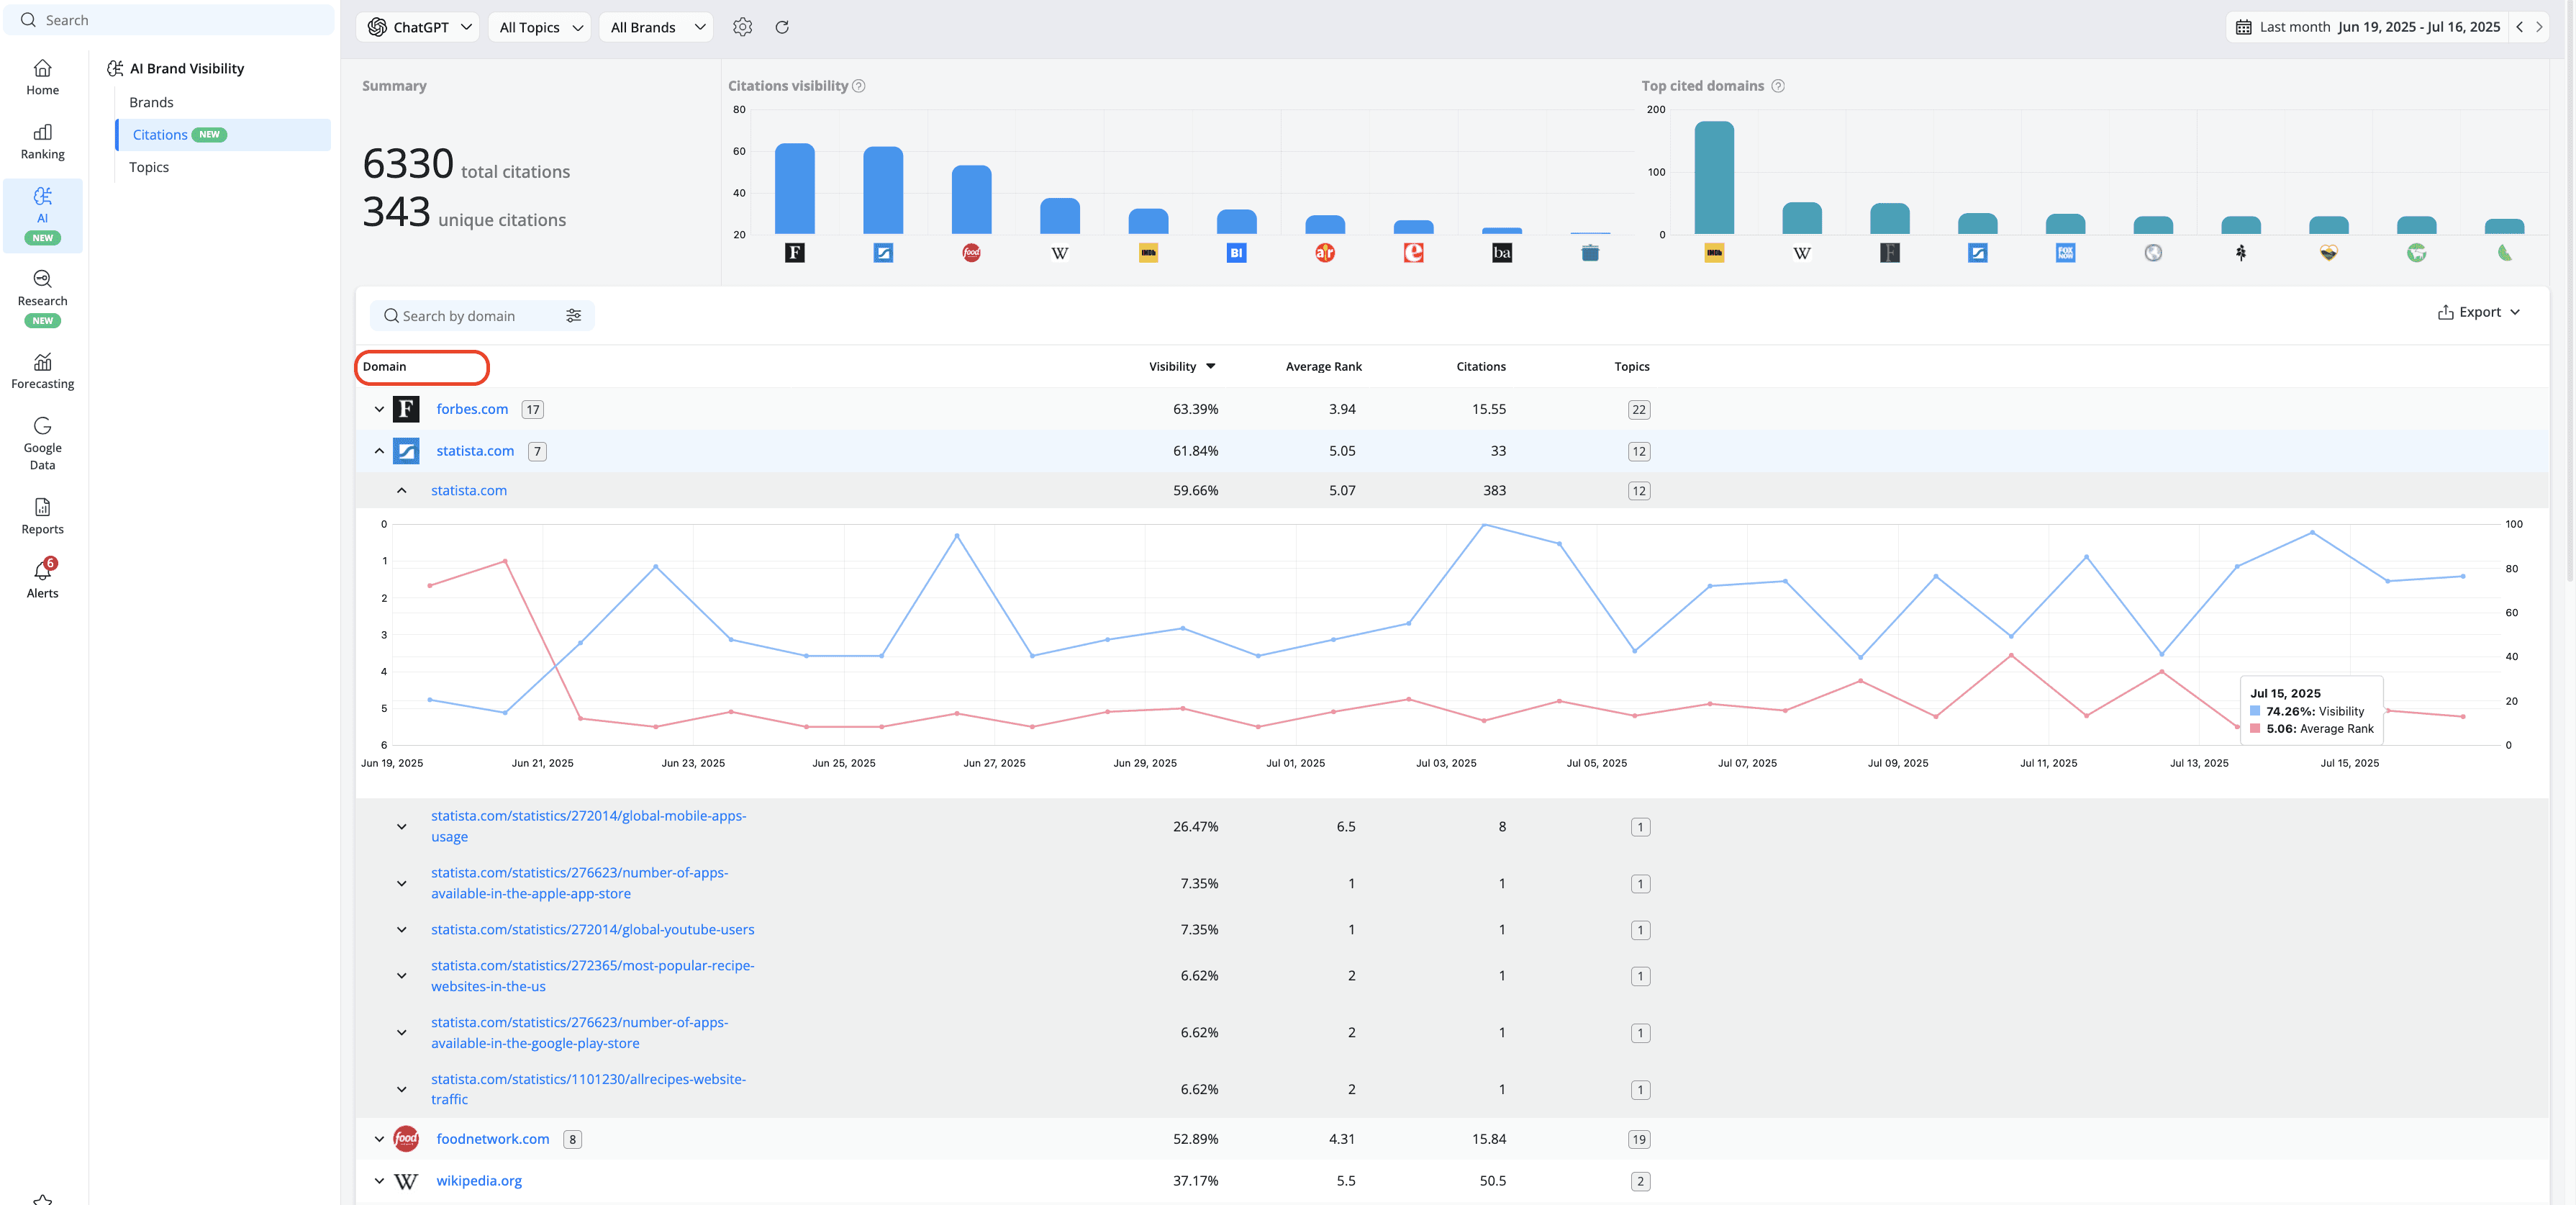Screen dimensions: 2576x1205
Task: Collapse the statista.com chart sub-row
Action: tap(401, 490)
